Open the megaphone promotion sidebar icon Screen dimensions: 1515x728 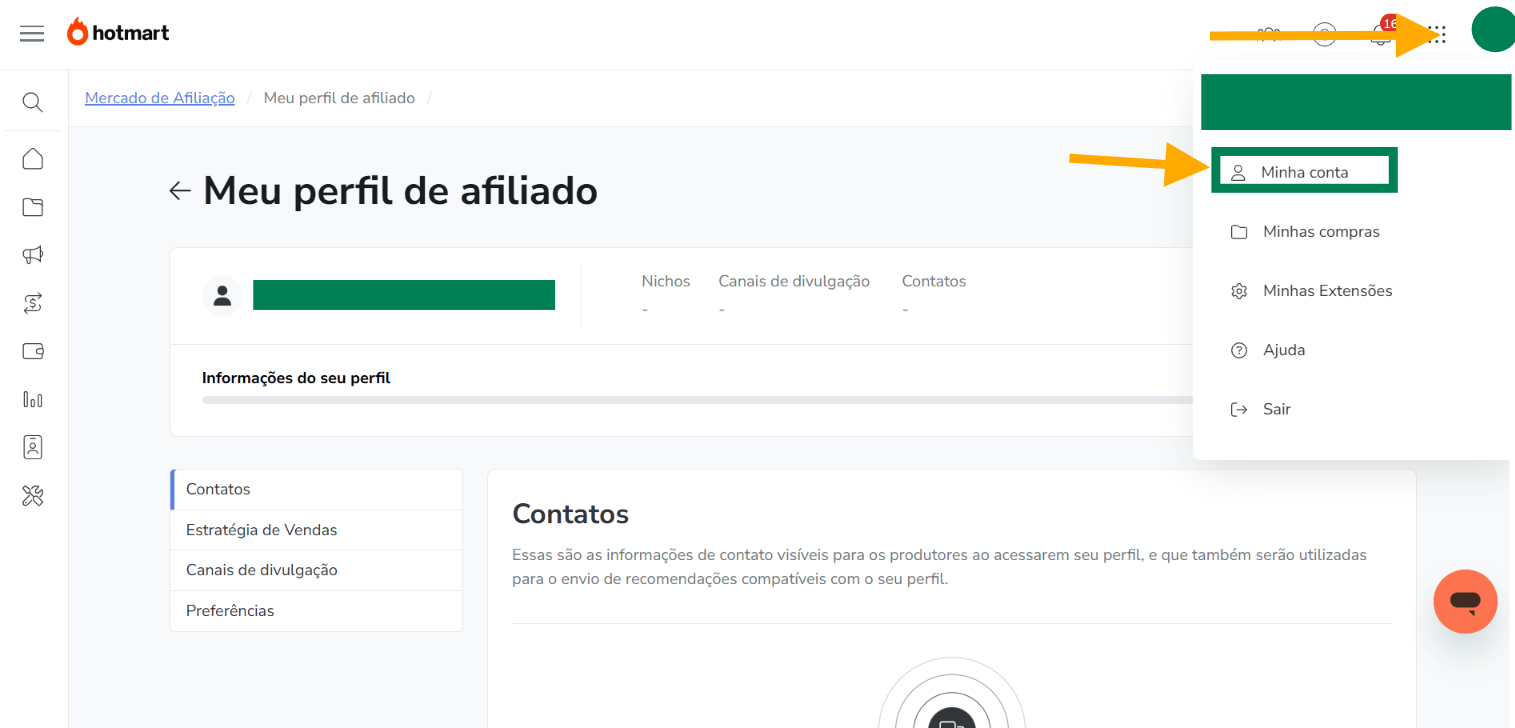[33, 255]
